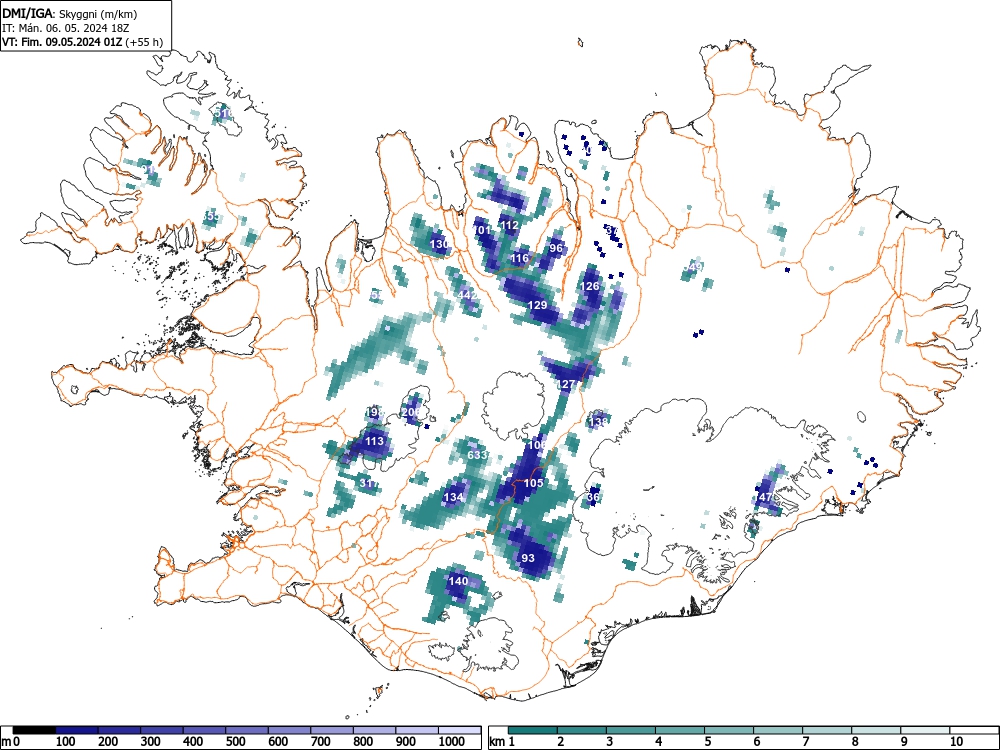Click the dark blue 100–200 m legend swatch
The width and height of the screenshot is (1000, 750).
point(77,730)
